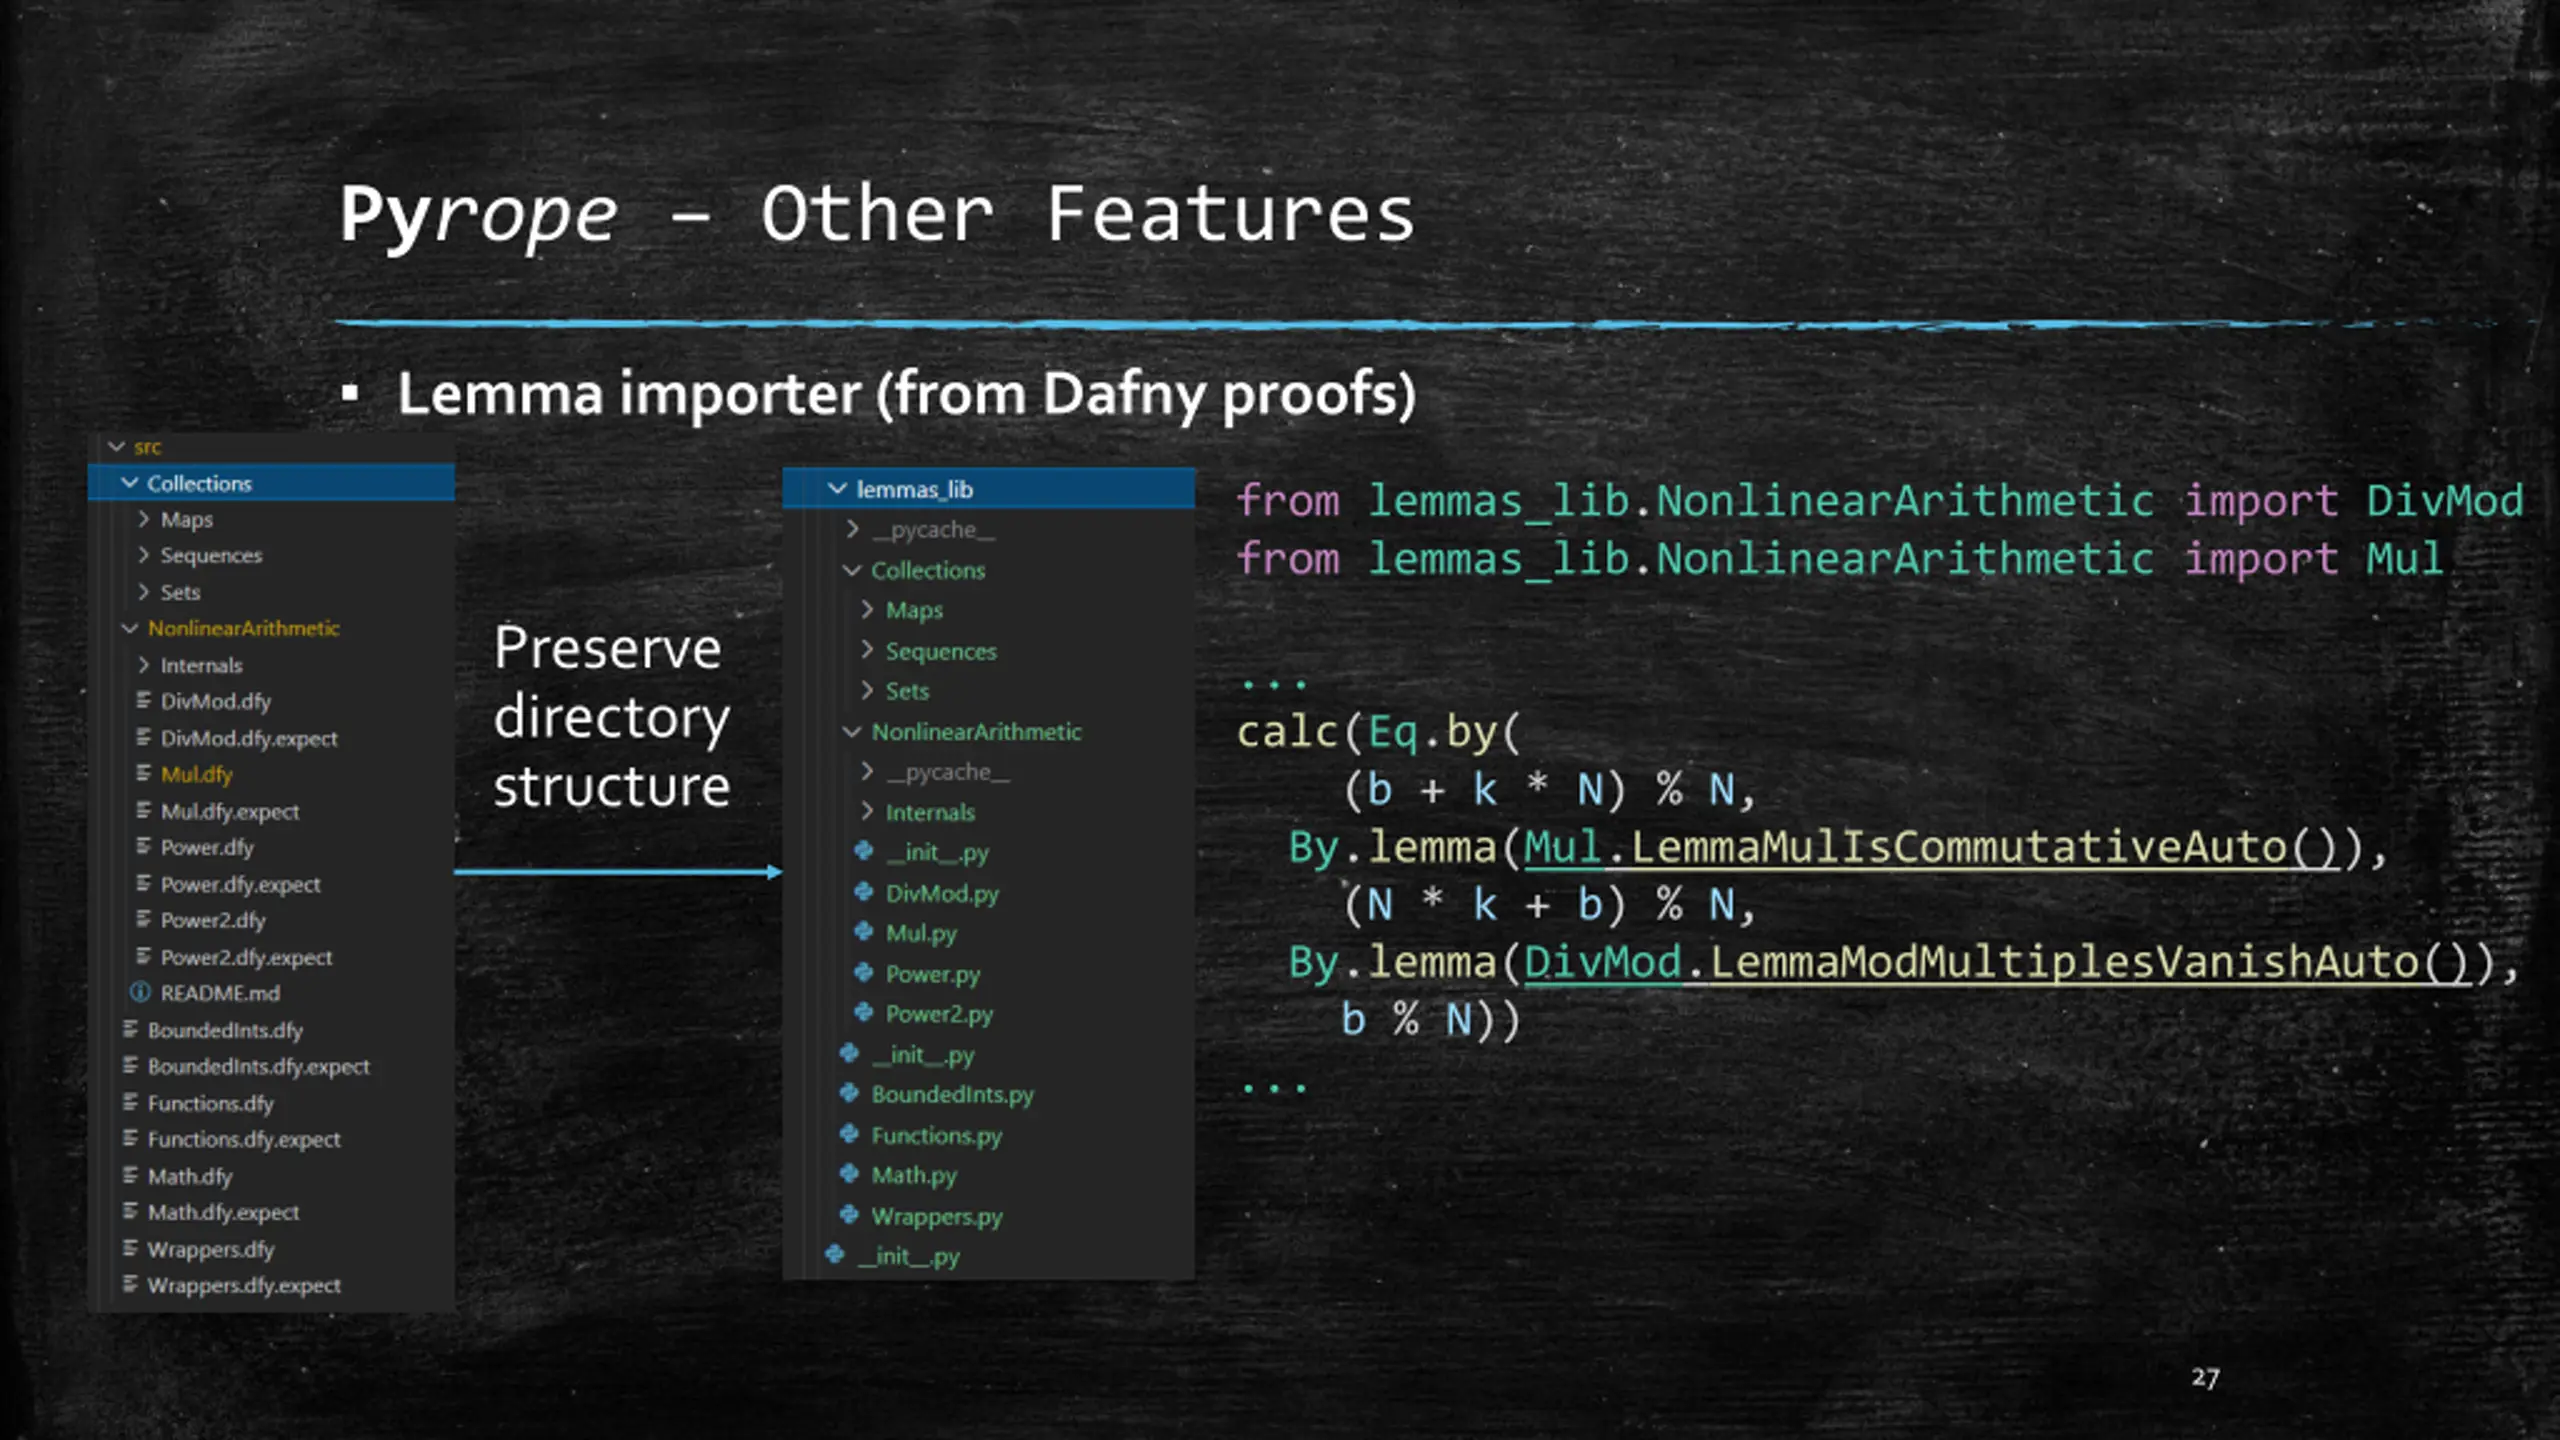Open the Wrappers.dfy.expect file

(x=244, y=1285)
